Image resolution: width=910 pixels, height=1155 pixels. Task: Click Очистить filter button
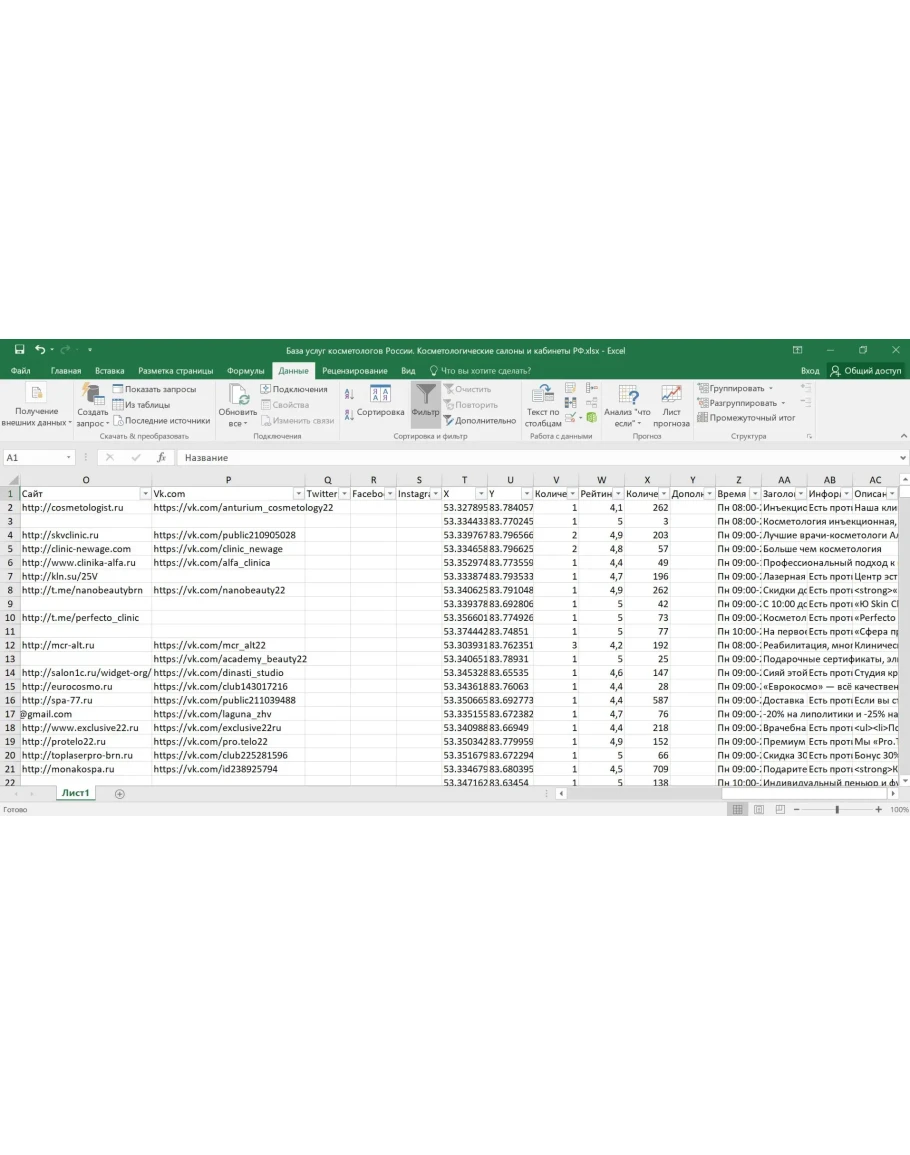tap(467, 389)
